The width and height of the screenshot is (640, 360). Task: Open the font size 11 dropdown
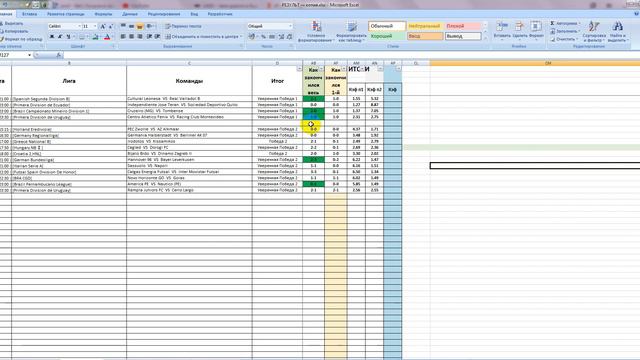tap(95, 26)
